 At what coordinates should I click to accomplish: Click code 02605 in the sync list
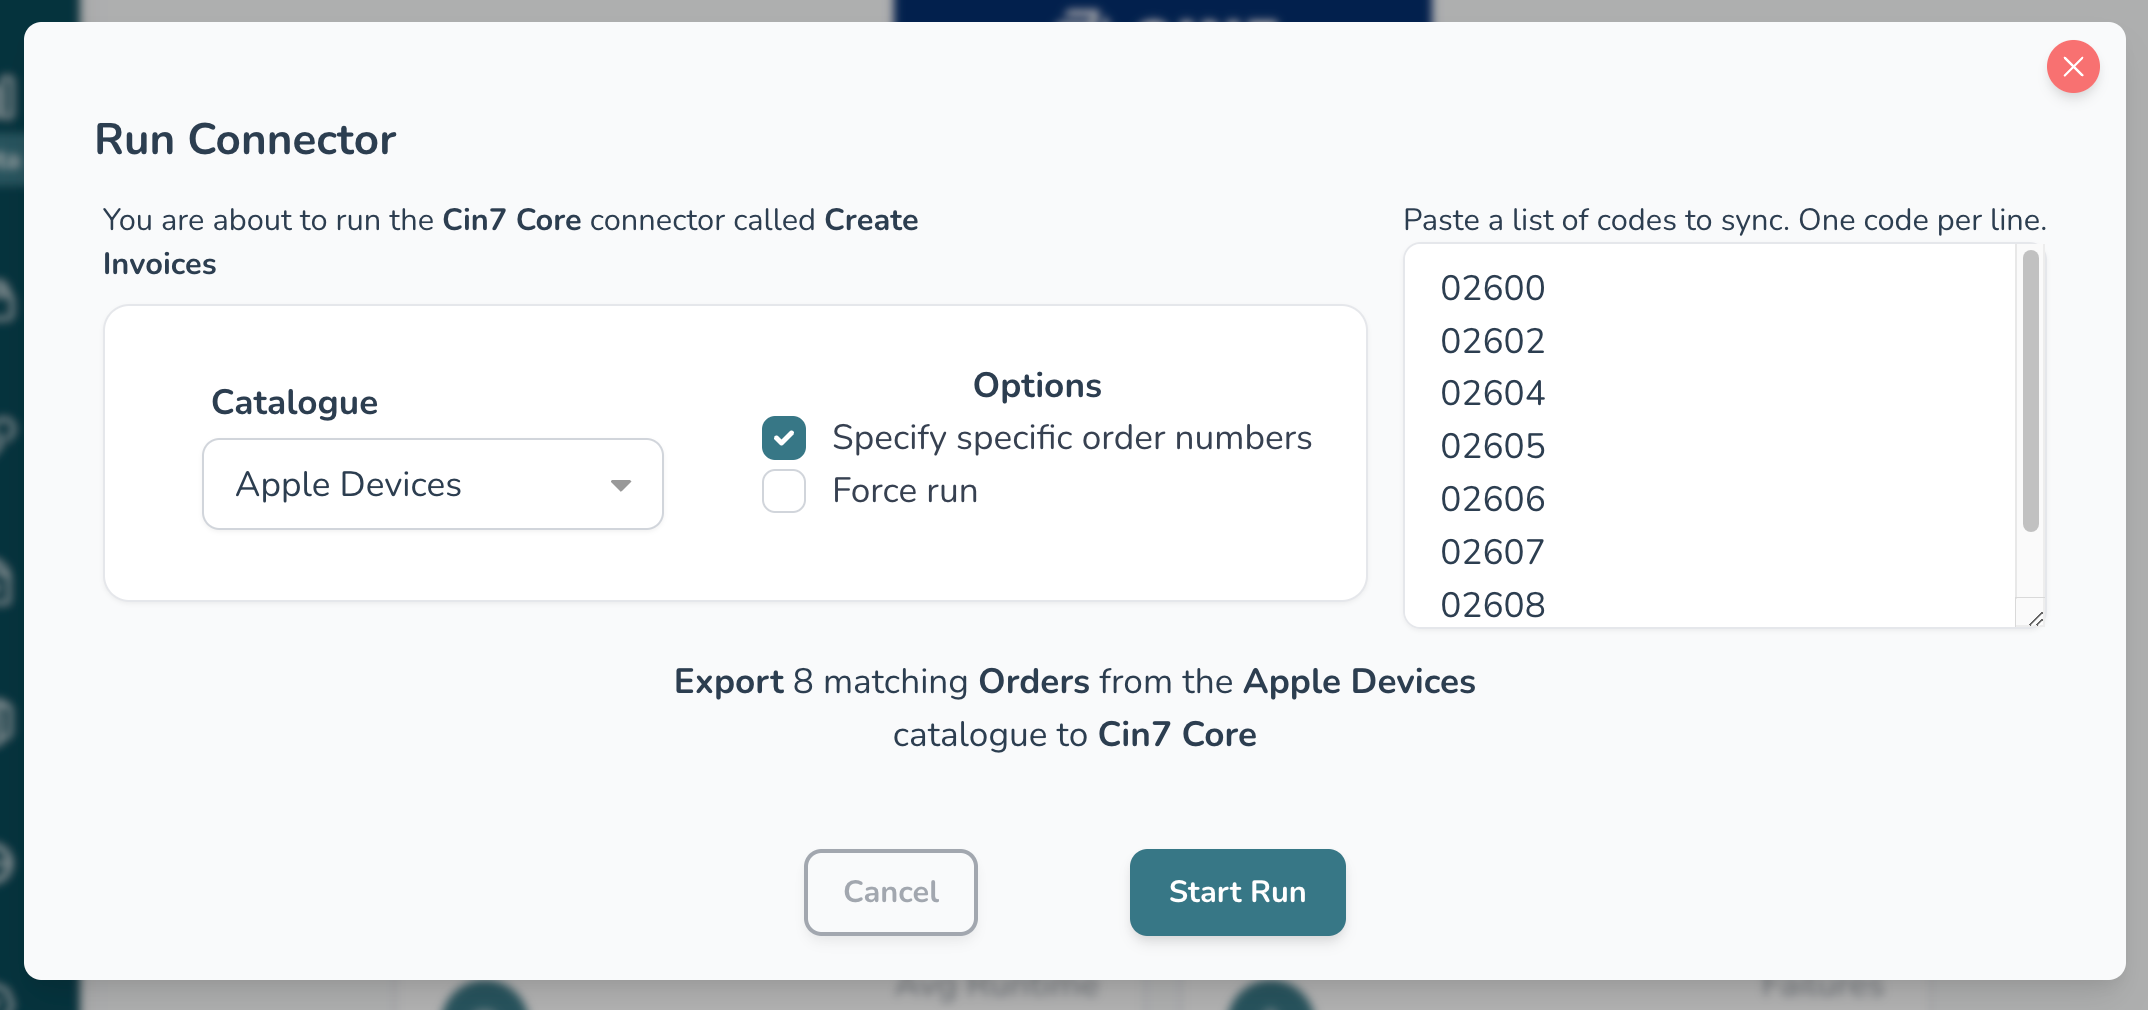pyautogui.click(x=1492, y=446)
